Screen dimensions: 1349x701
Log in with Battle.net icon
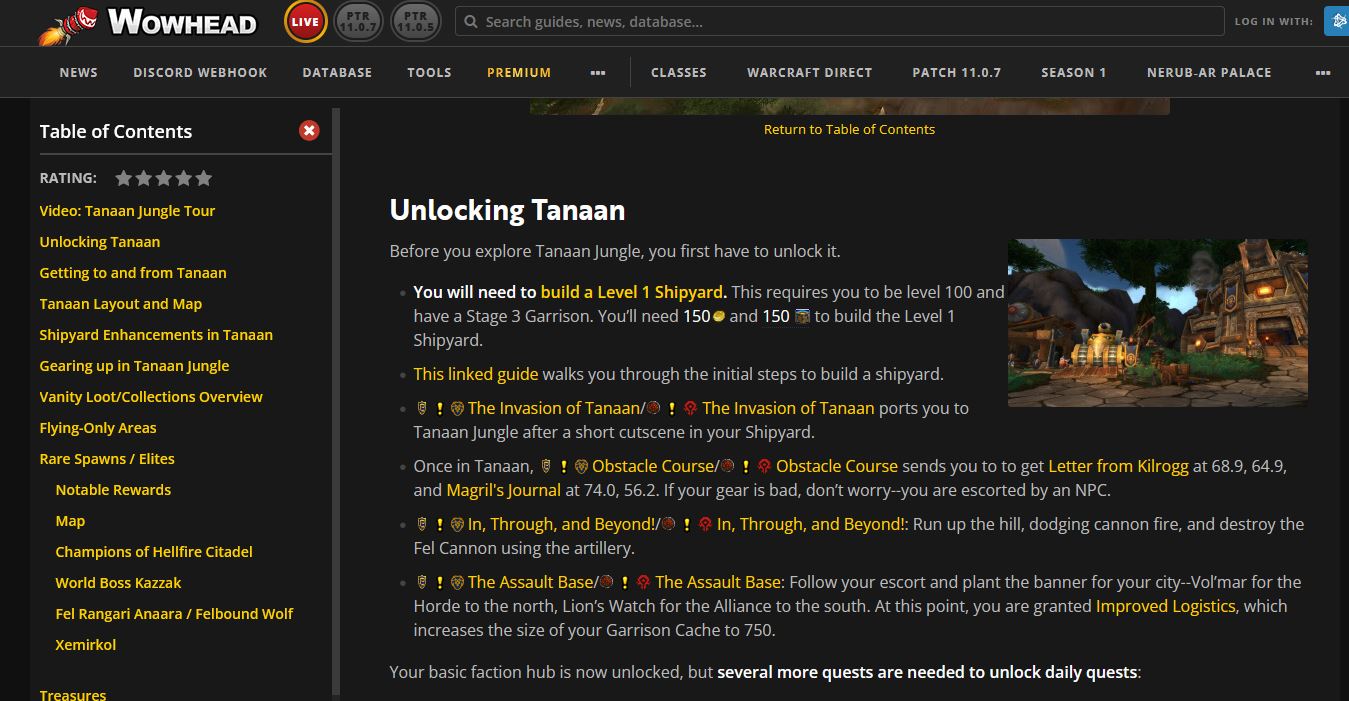point(1336,21)
